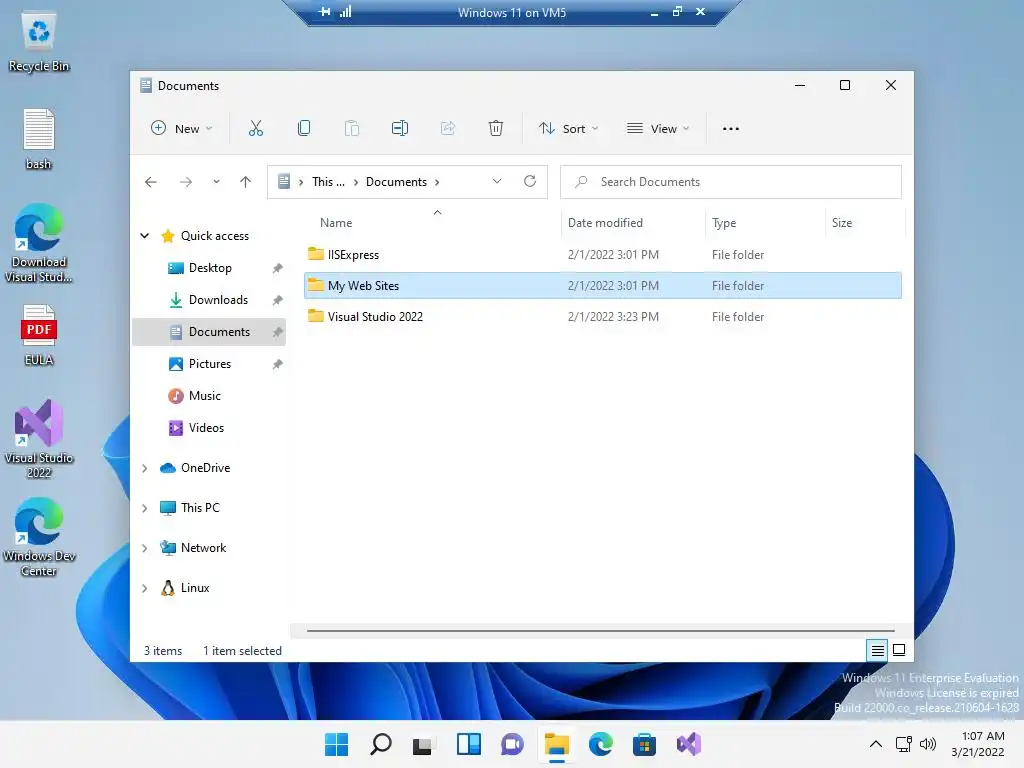1024x768 pixels.
Task: Select Music in navigation pane
Action: tap(209, 396)
